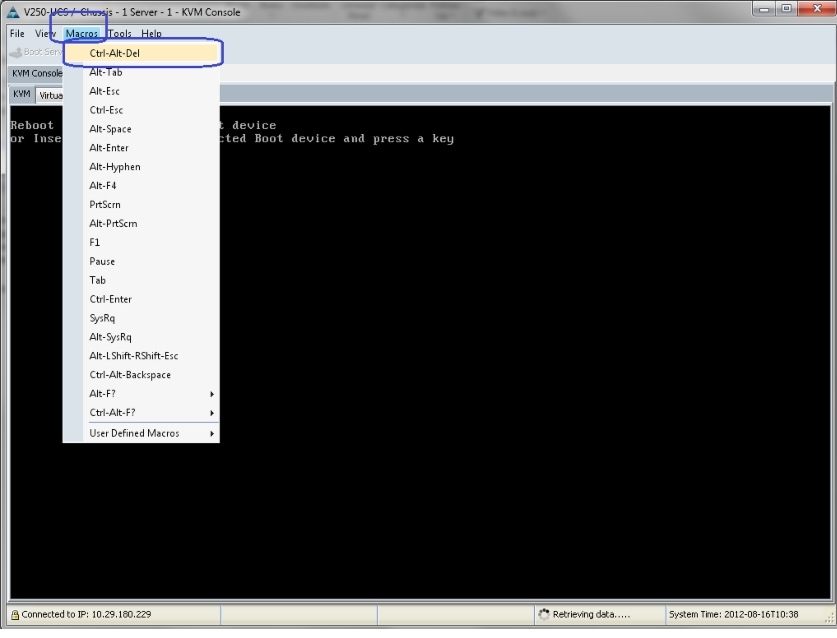This screenshot has height=638, width=837.
Task: Select the Virtual Media sub-tab
Action: [x=50, y=96]
